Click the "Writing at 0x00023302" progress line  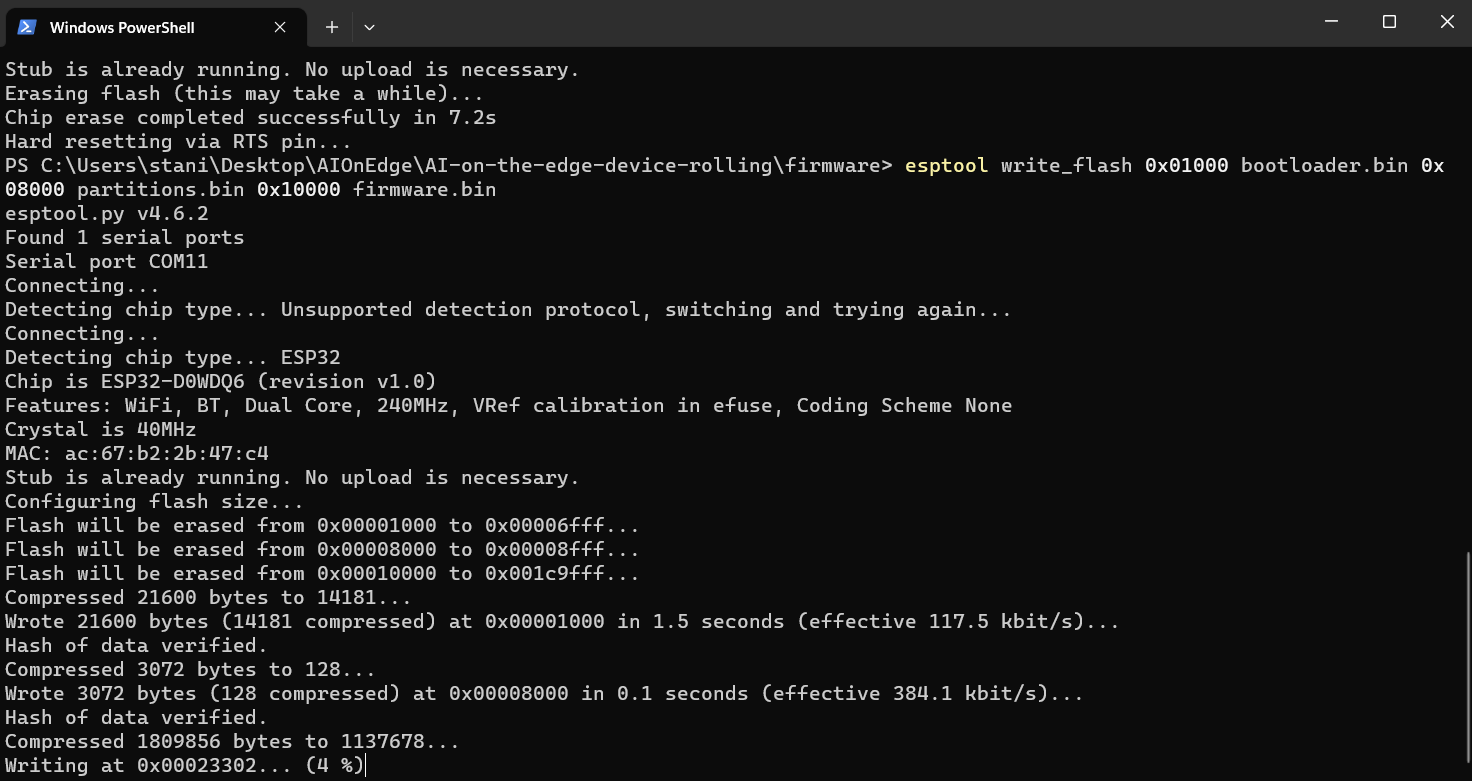184,765
